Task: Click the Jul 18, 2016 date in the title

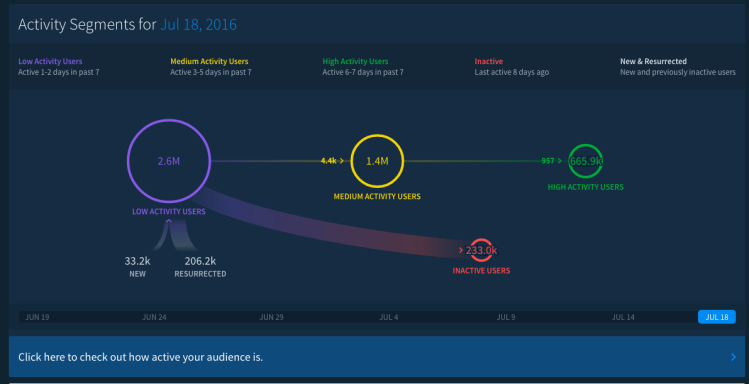Action: click(198, 24)
